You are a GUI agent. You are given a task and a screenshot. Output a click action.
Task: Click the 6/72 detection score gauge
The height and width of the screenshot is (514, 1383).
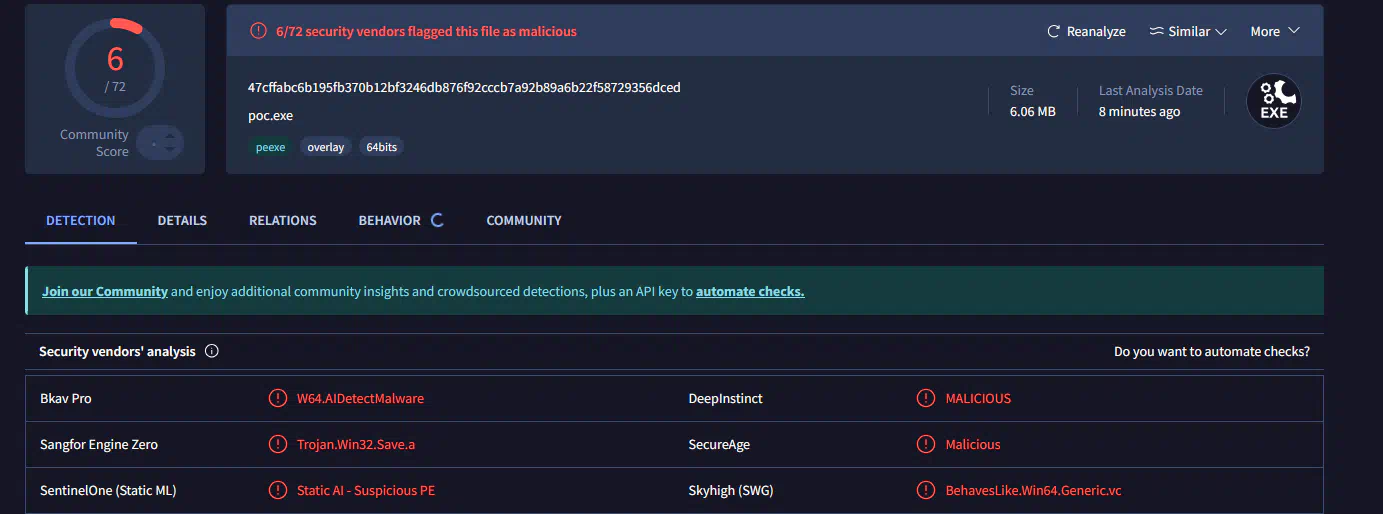pyautogui.click(x=115, y=66)
